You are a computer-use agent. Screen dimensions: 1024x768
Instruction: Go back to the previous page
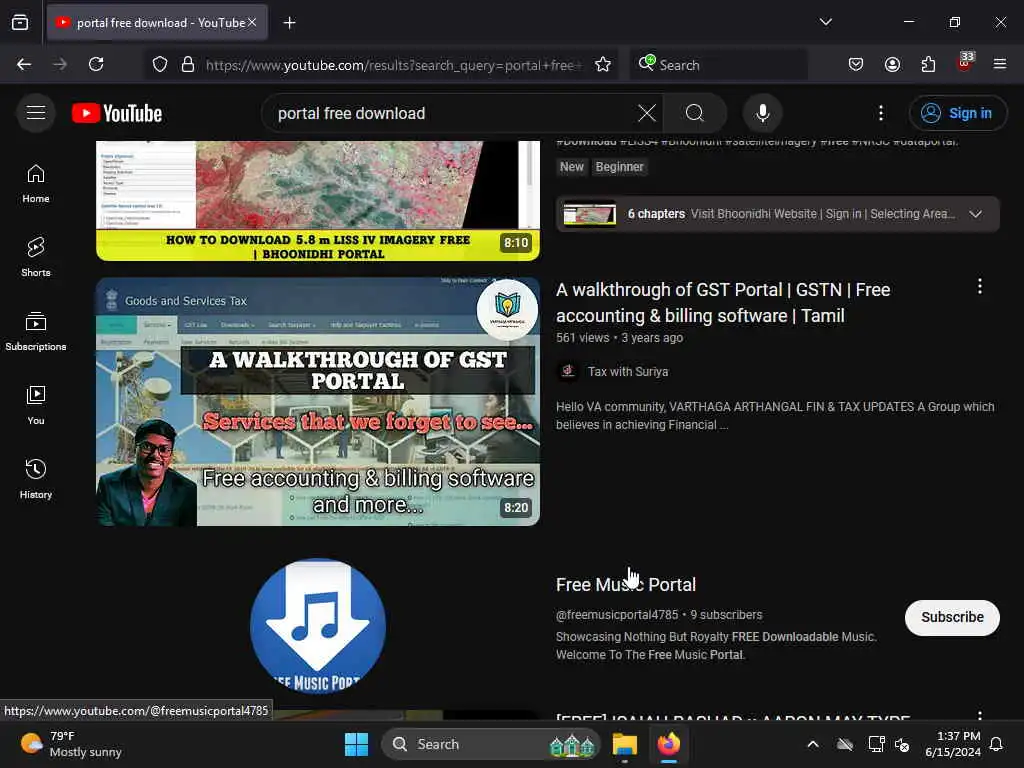pos(24,64)
